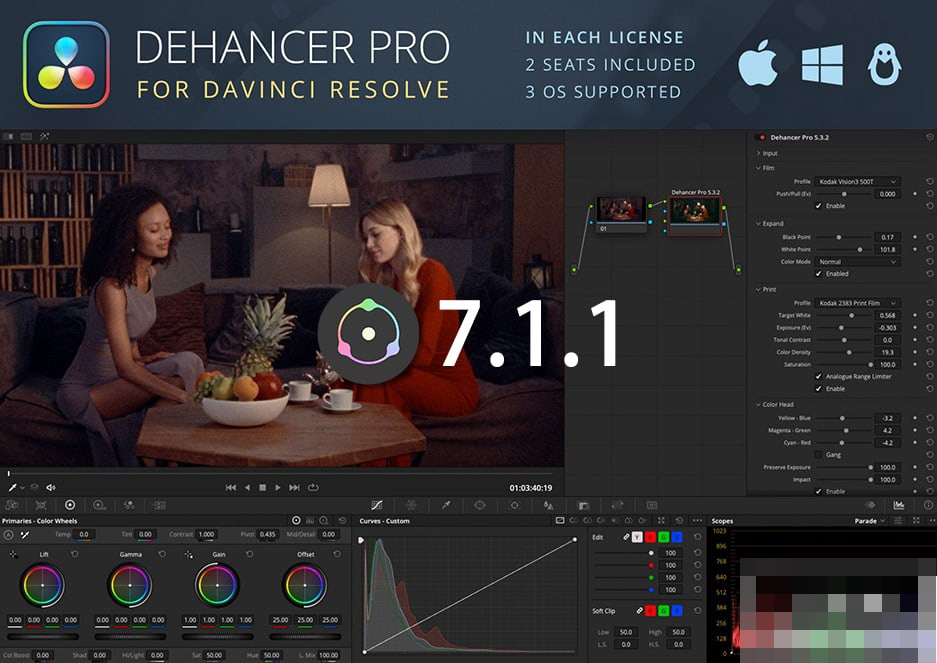This screenshot has height=663, width=937.
Task: Collapse the Film section
Action: 758,168
